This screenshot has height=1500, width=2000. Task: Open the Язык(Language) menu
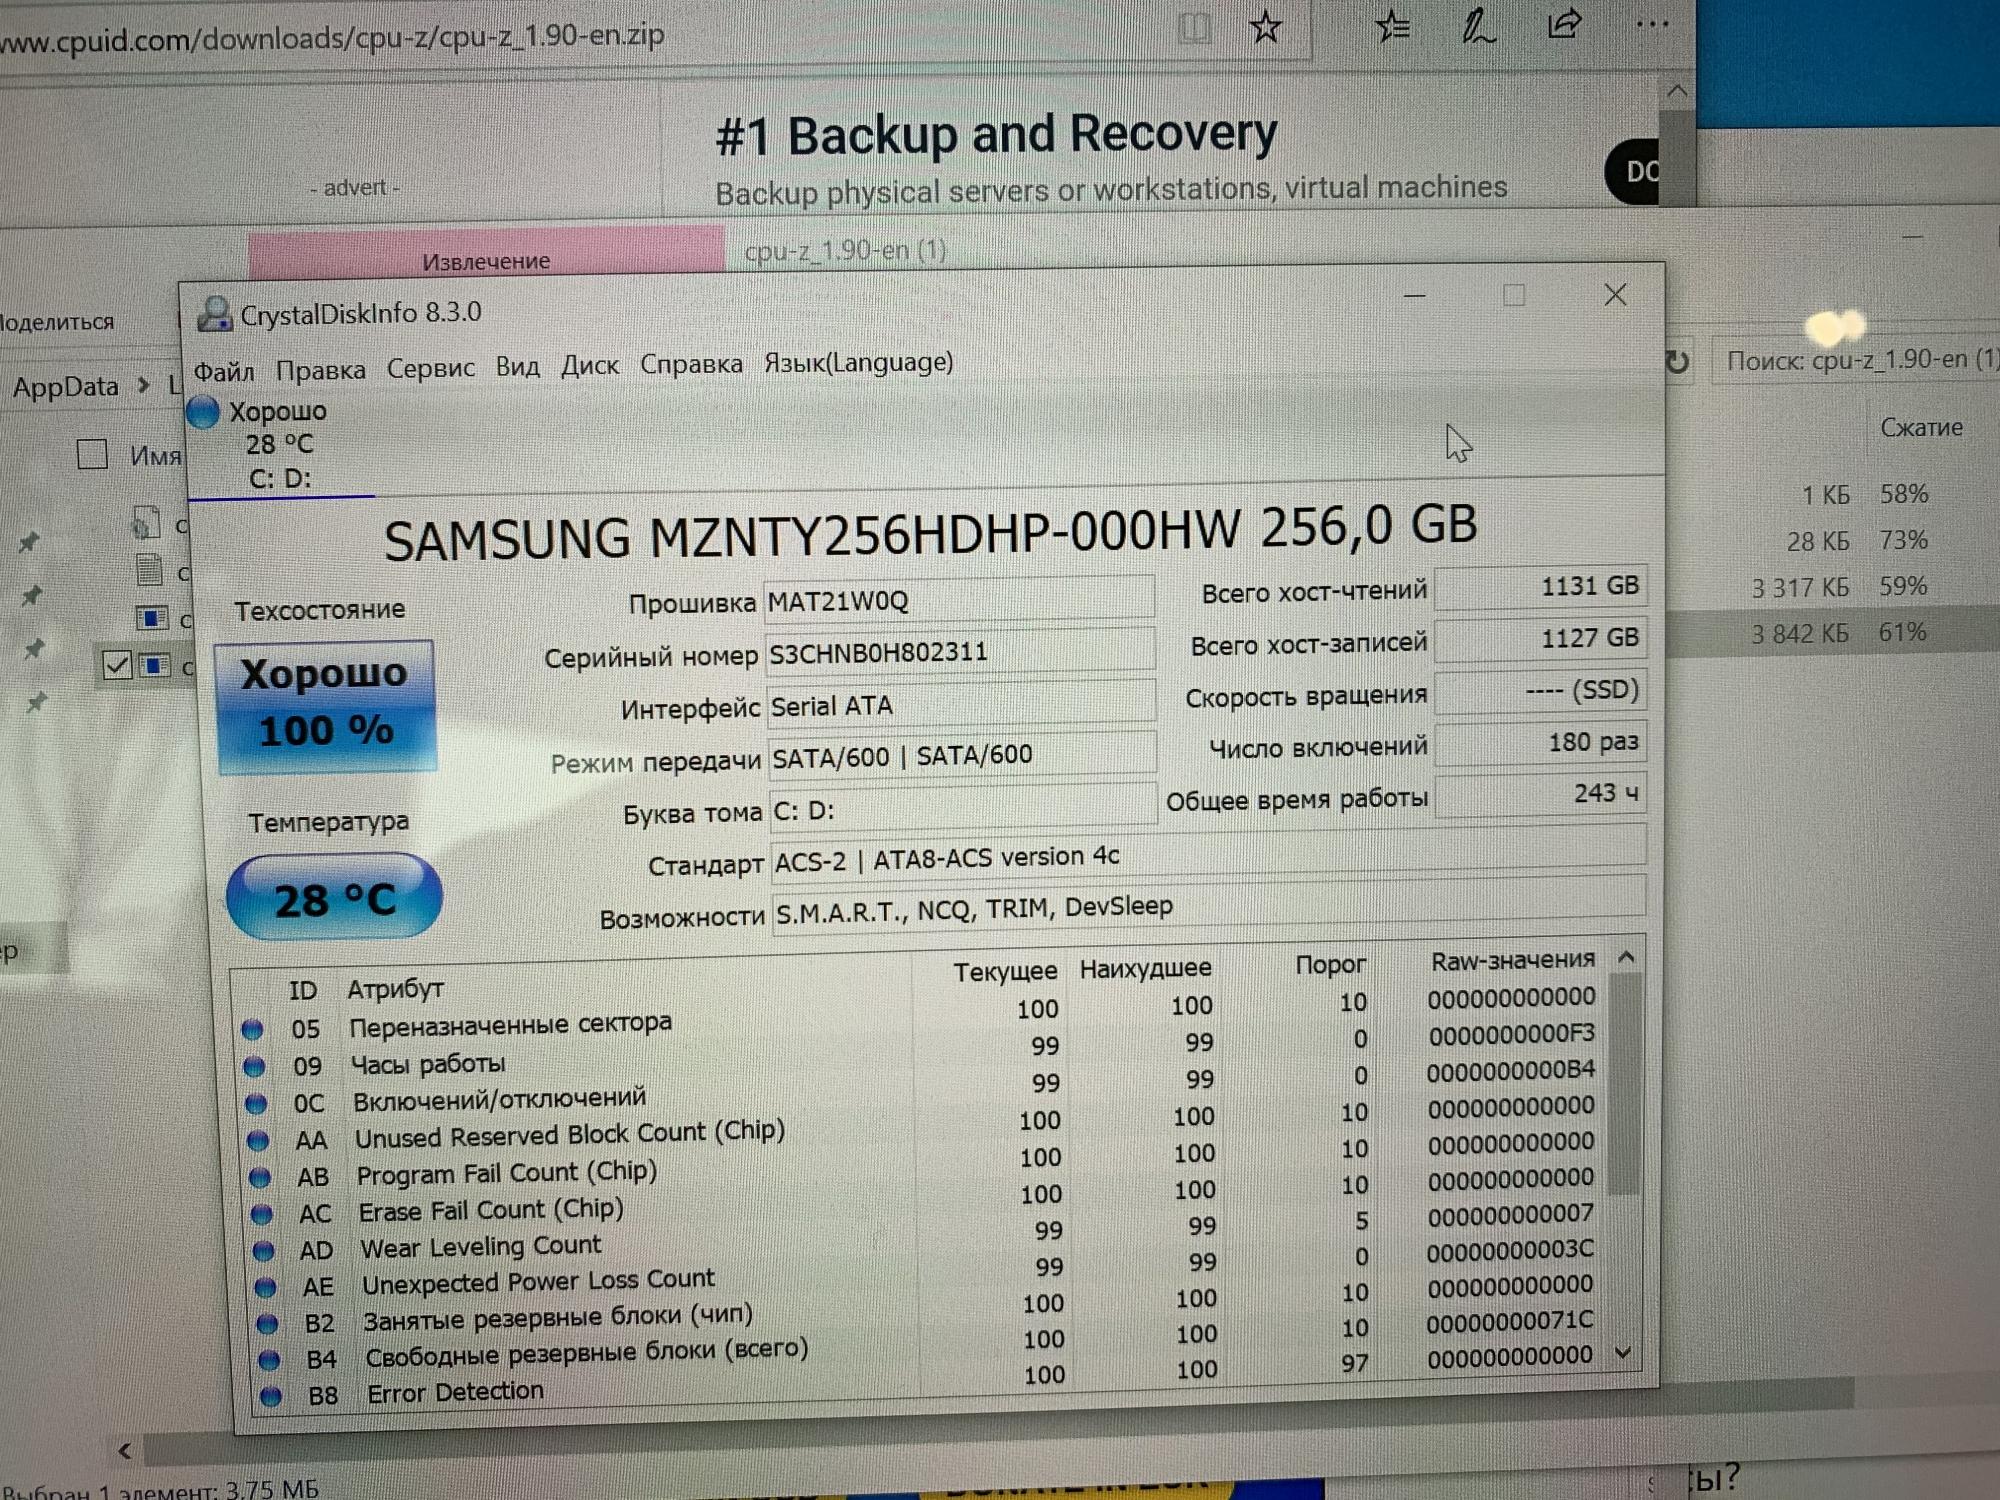pyautogui.click(x=858, y=363)
